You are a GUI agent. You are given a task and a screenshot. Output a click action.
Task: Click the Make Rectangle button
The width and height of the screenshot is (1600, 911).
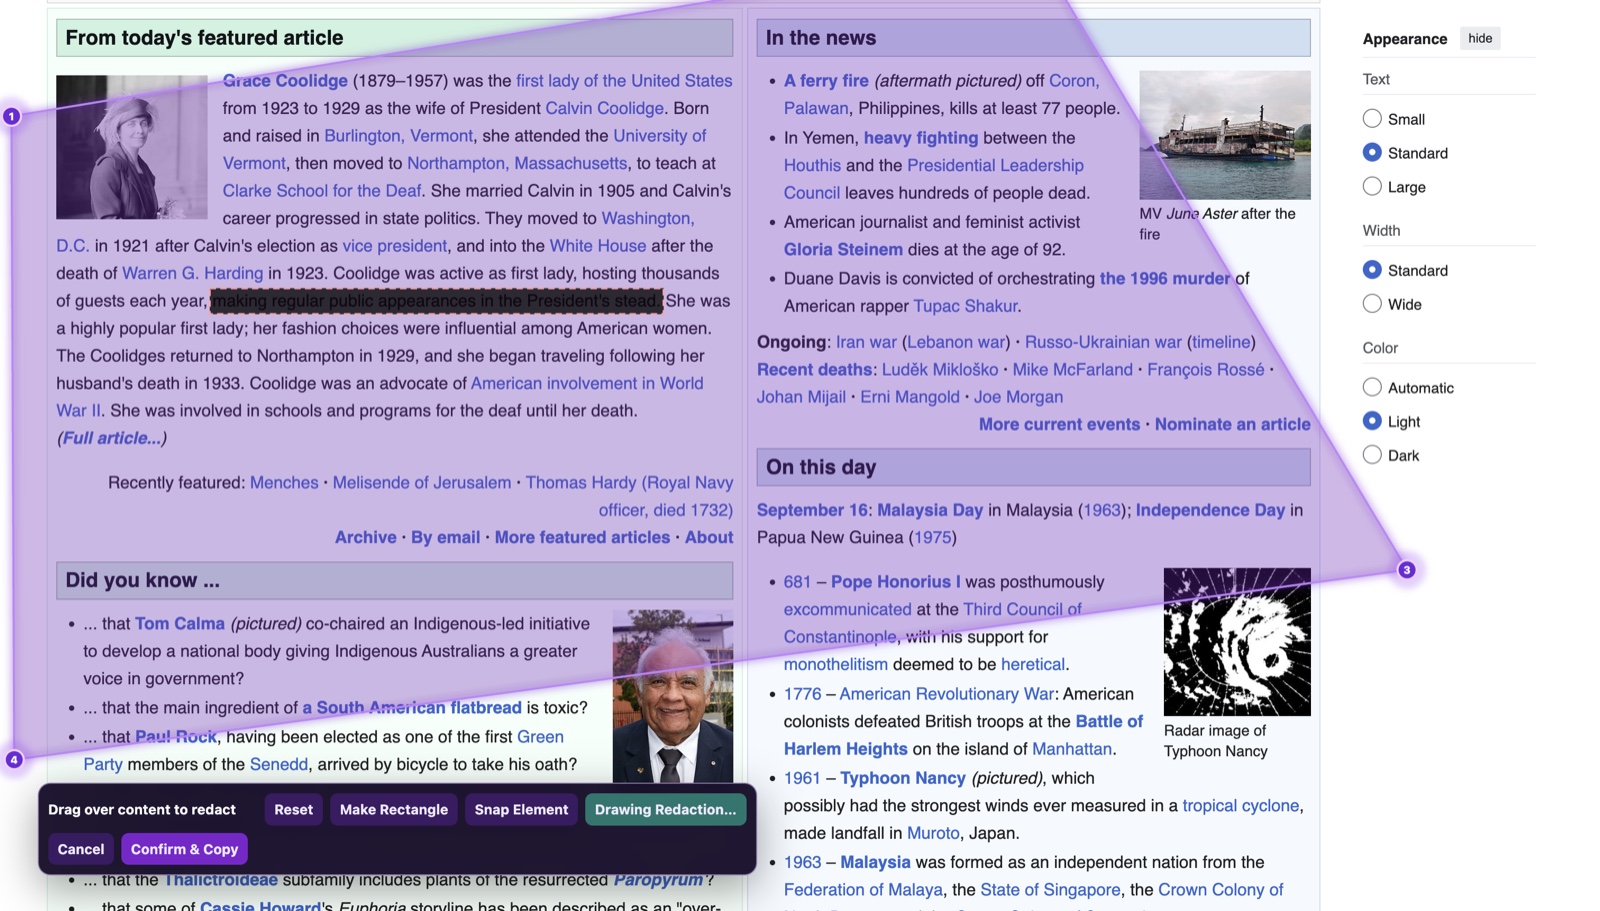394,810
